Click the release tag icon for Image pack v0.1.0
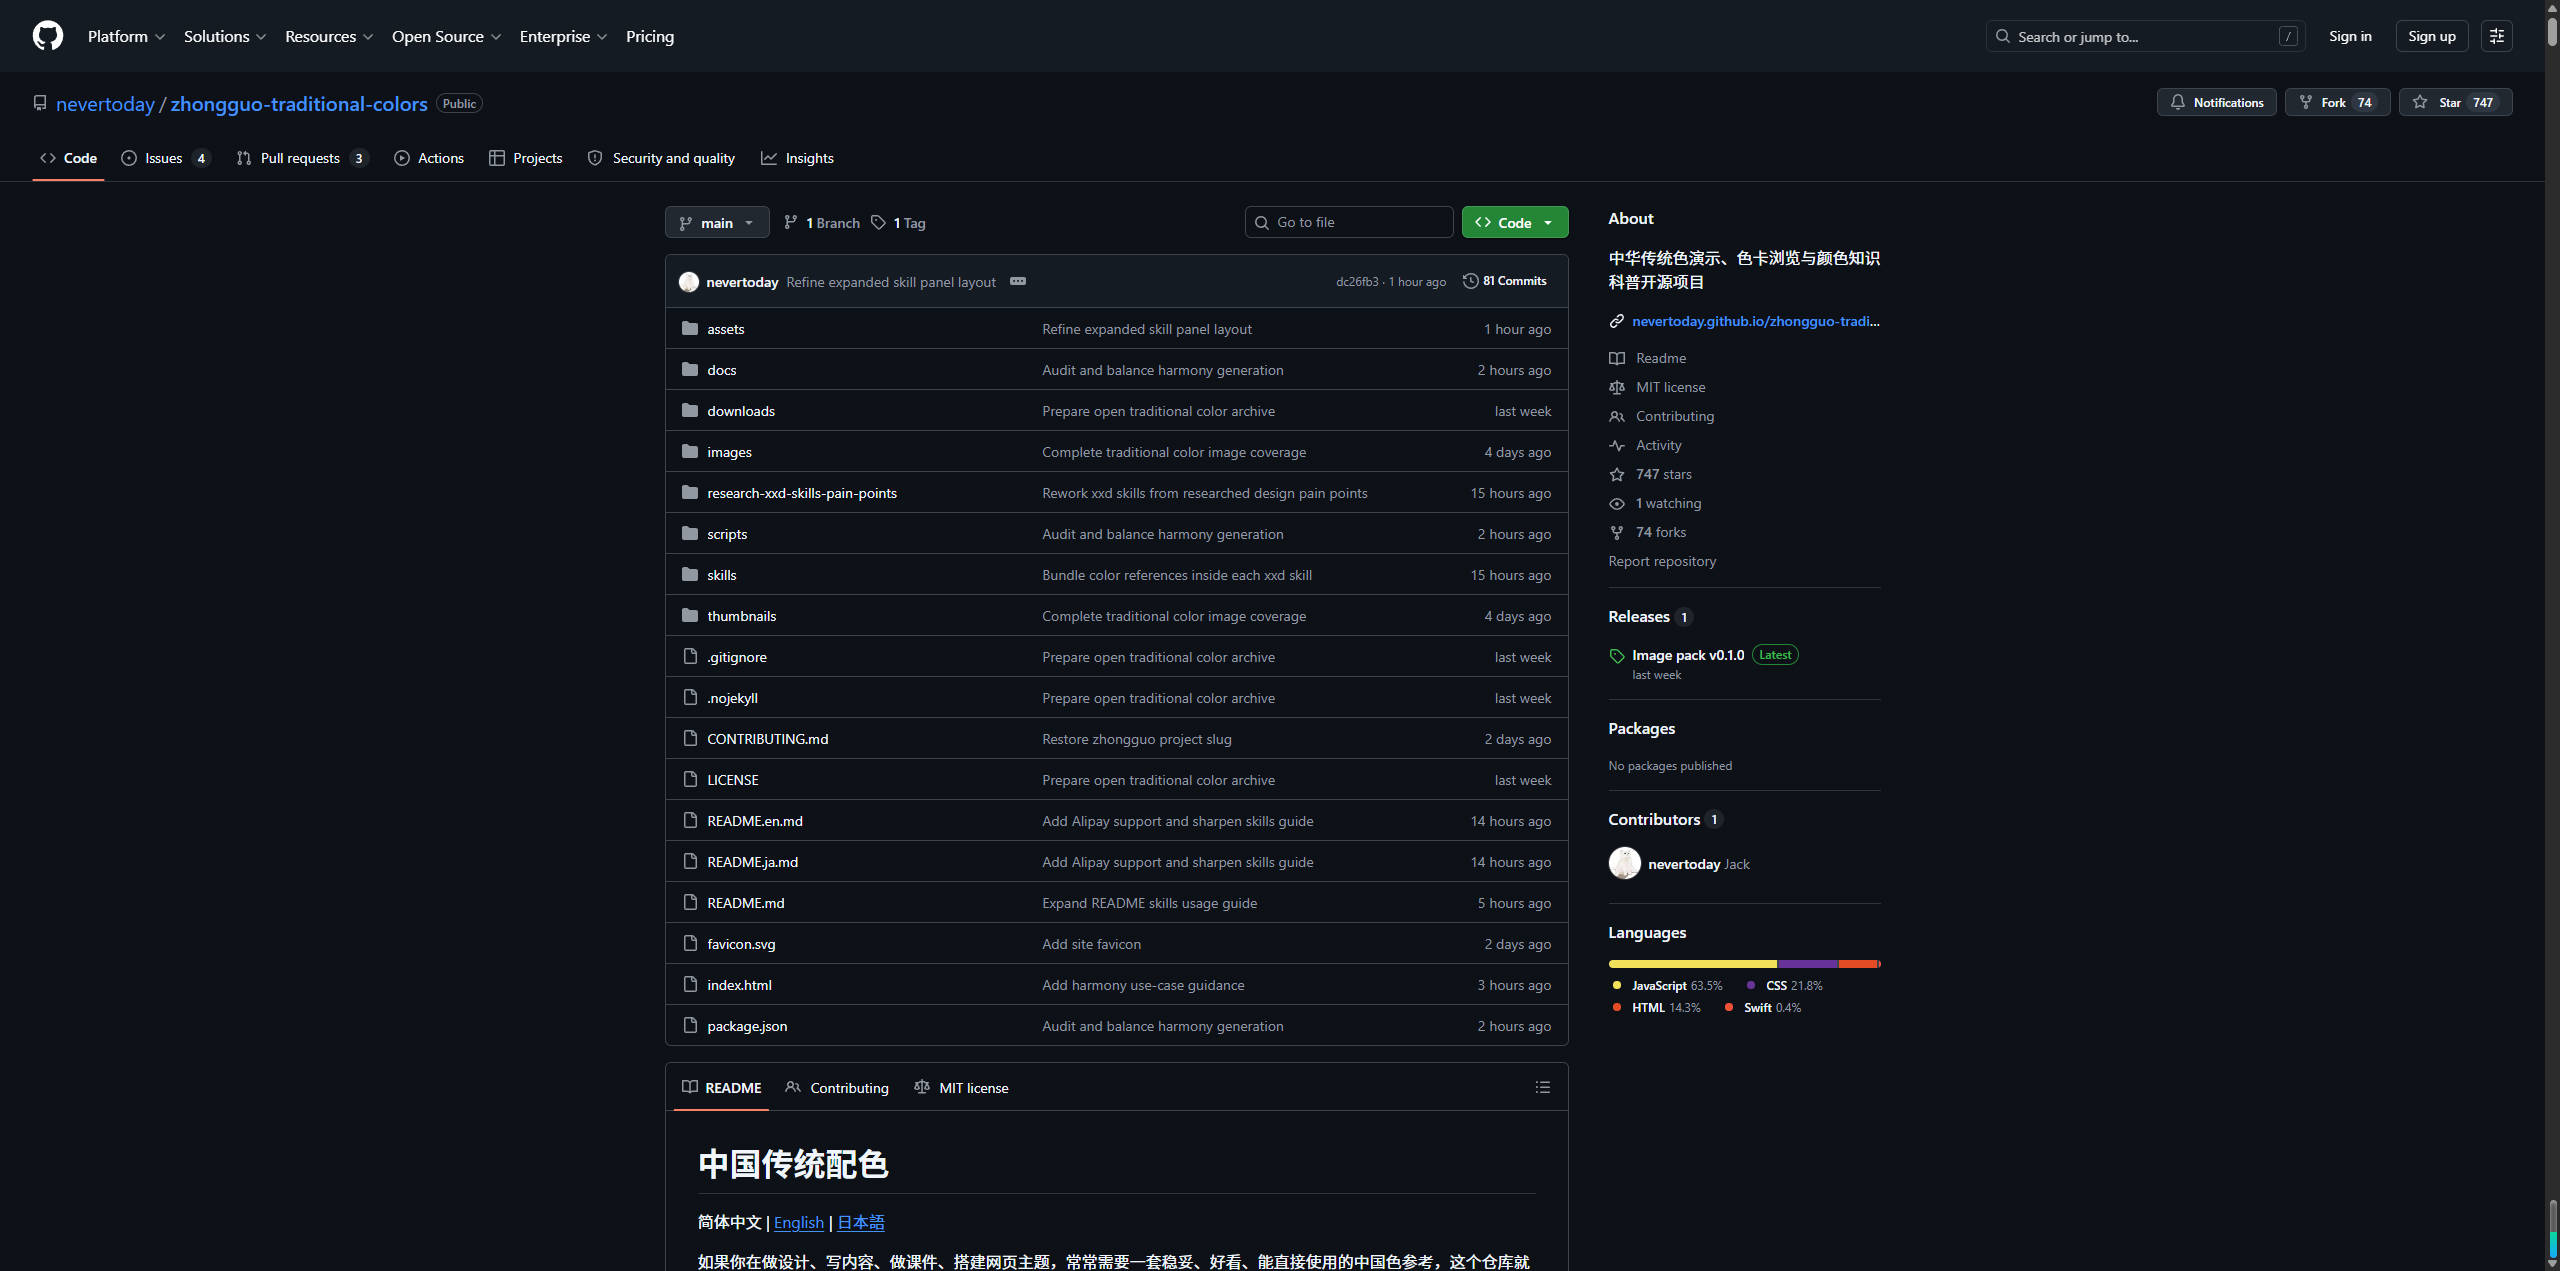This screenshot has height=1271, width=2560. 1616,656
